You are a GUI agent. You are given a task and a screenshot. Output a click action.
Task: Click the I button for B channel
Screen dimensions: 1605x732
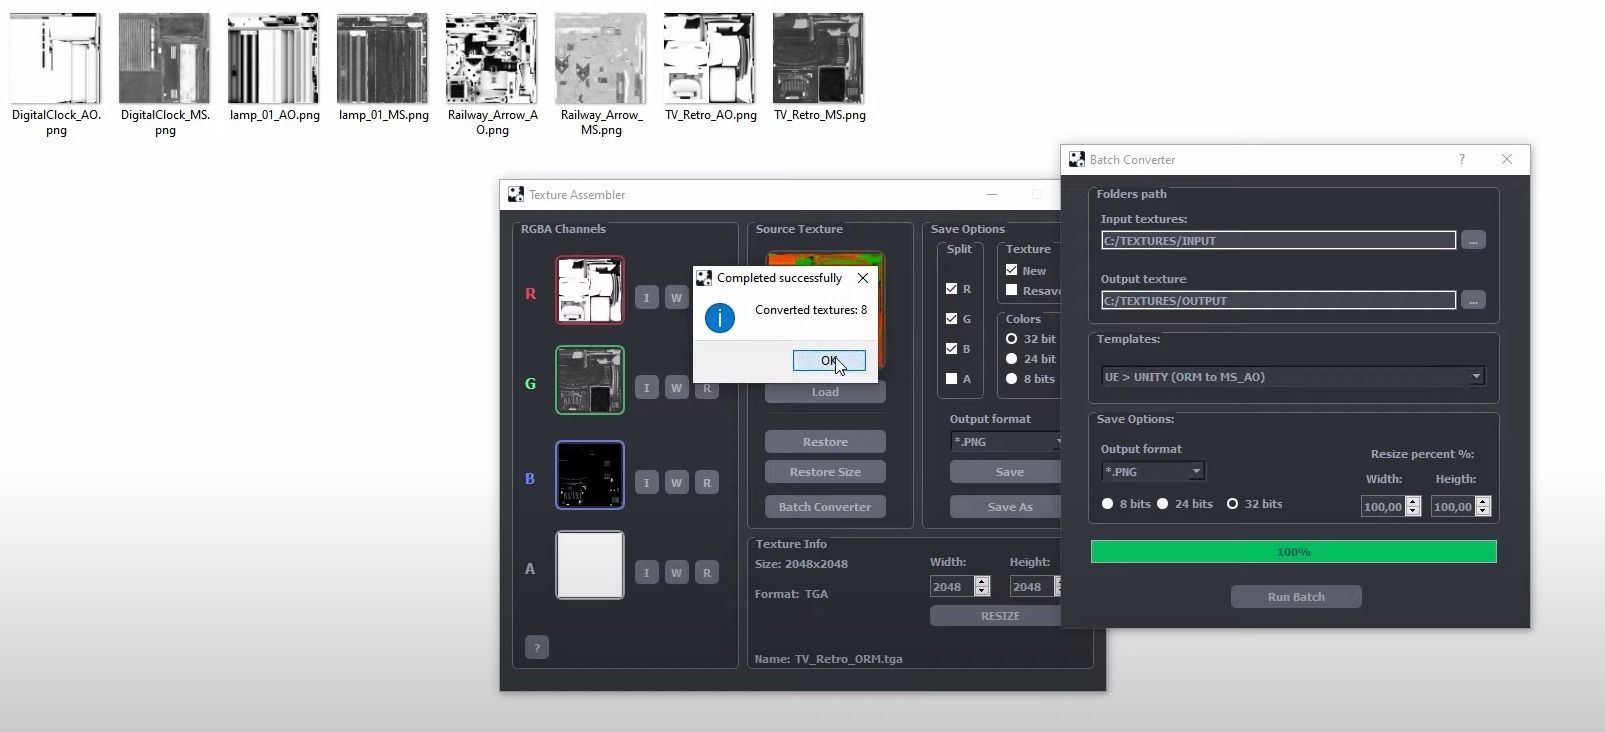click(x=646, y=482)
